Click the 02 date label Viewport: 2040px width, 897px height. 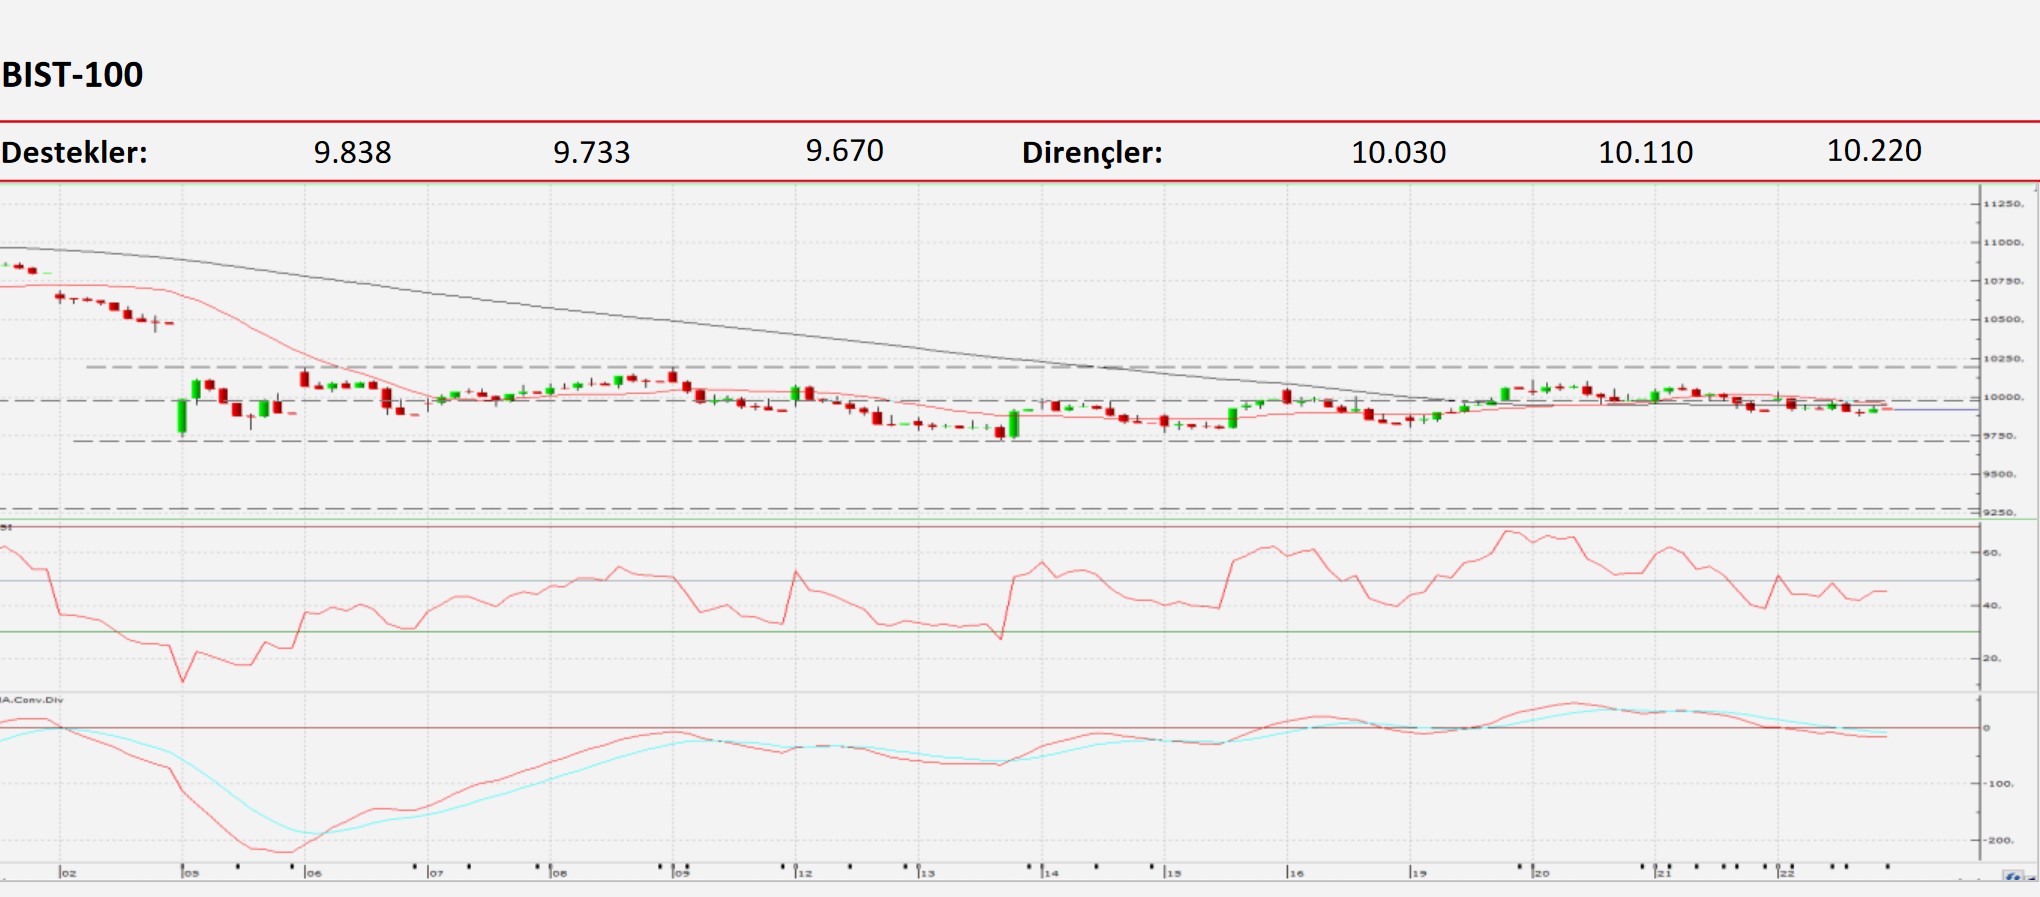[68, 873]
